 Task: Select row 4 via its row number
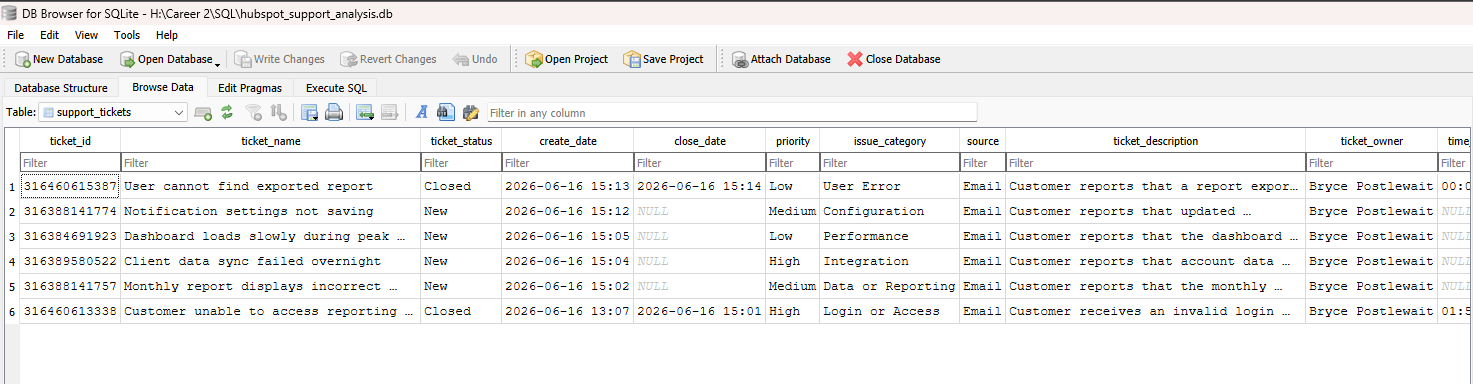click(x=12, y=261)
